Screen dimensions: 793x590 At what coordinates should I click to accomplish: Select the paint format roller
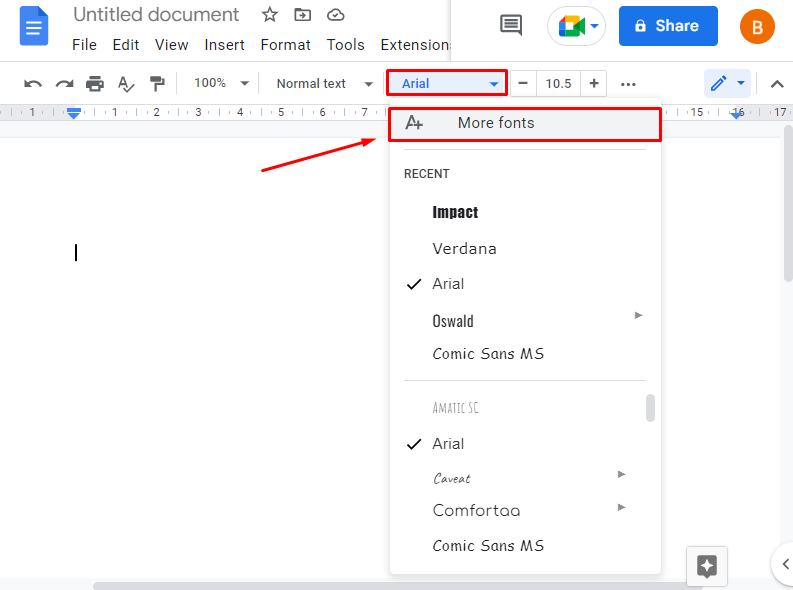pos(157,84)
